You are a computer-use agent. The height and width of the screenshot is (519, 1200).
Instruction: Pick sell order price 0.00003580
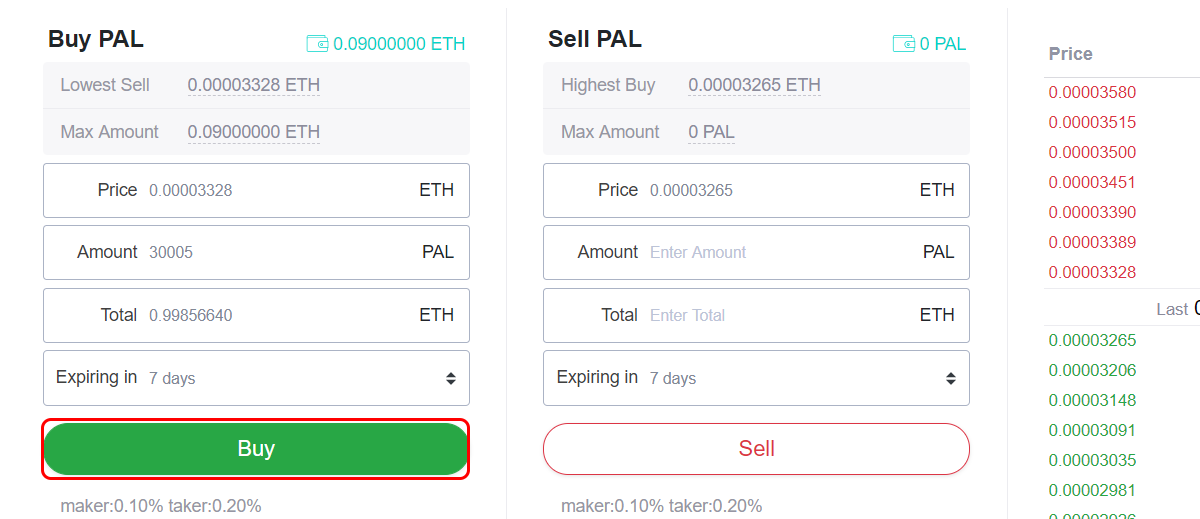click(1092, 92)
